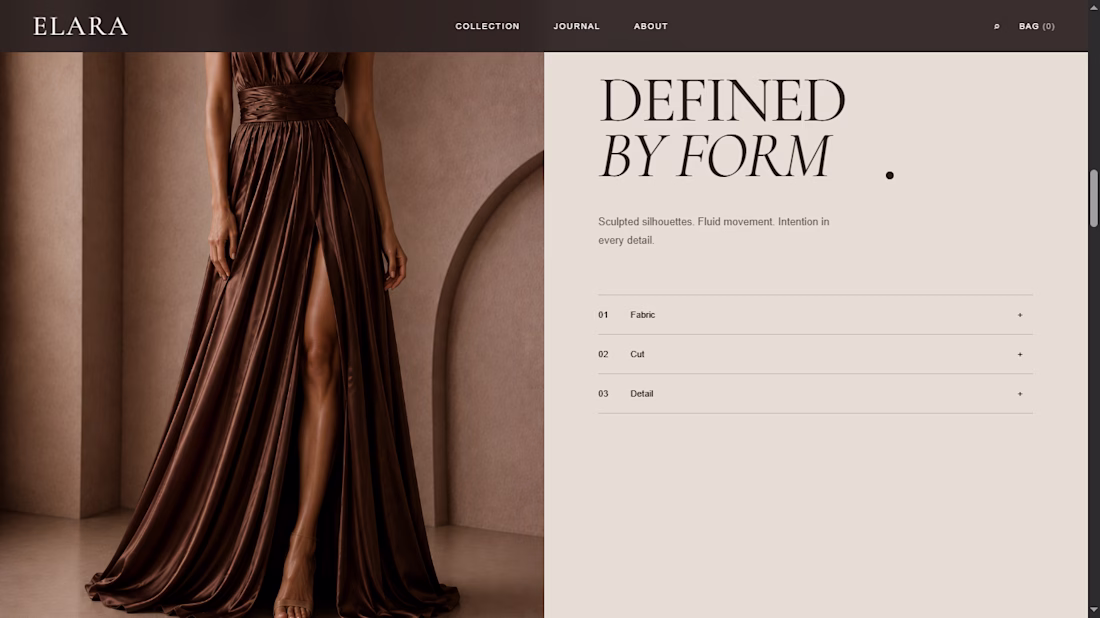
Task: Expand the 01 Fabric accordion row
Action: coord(815,314)
